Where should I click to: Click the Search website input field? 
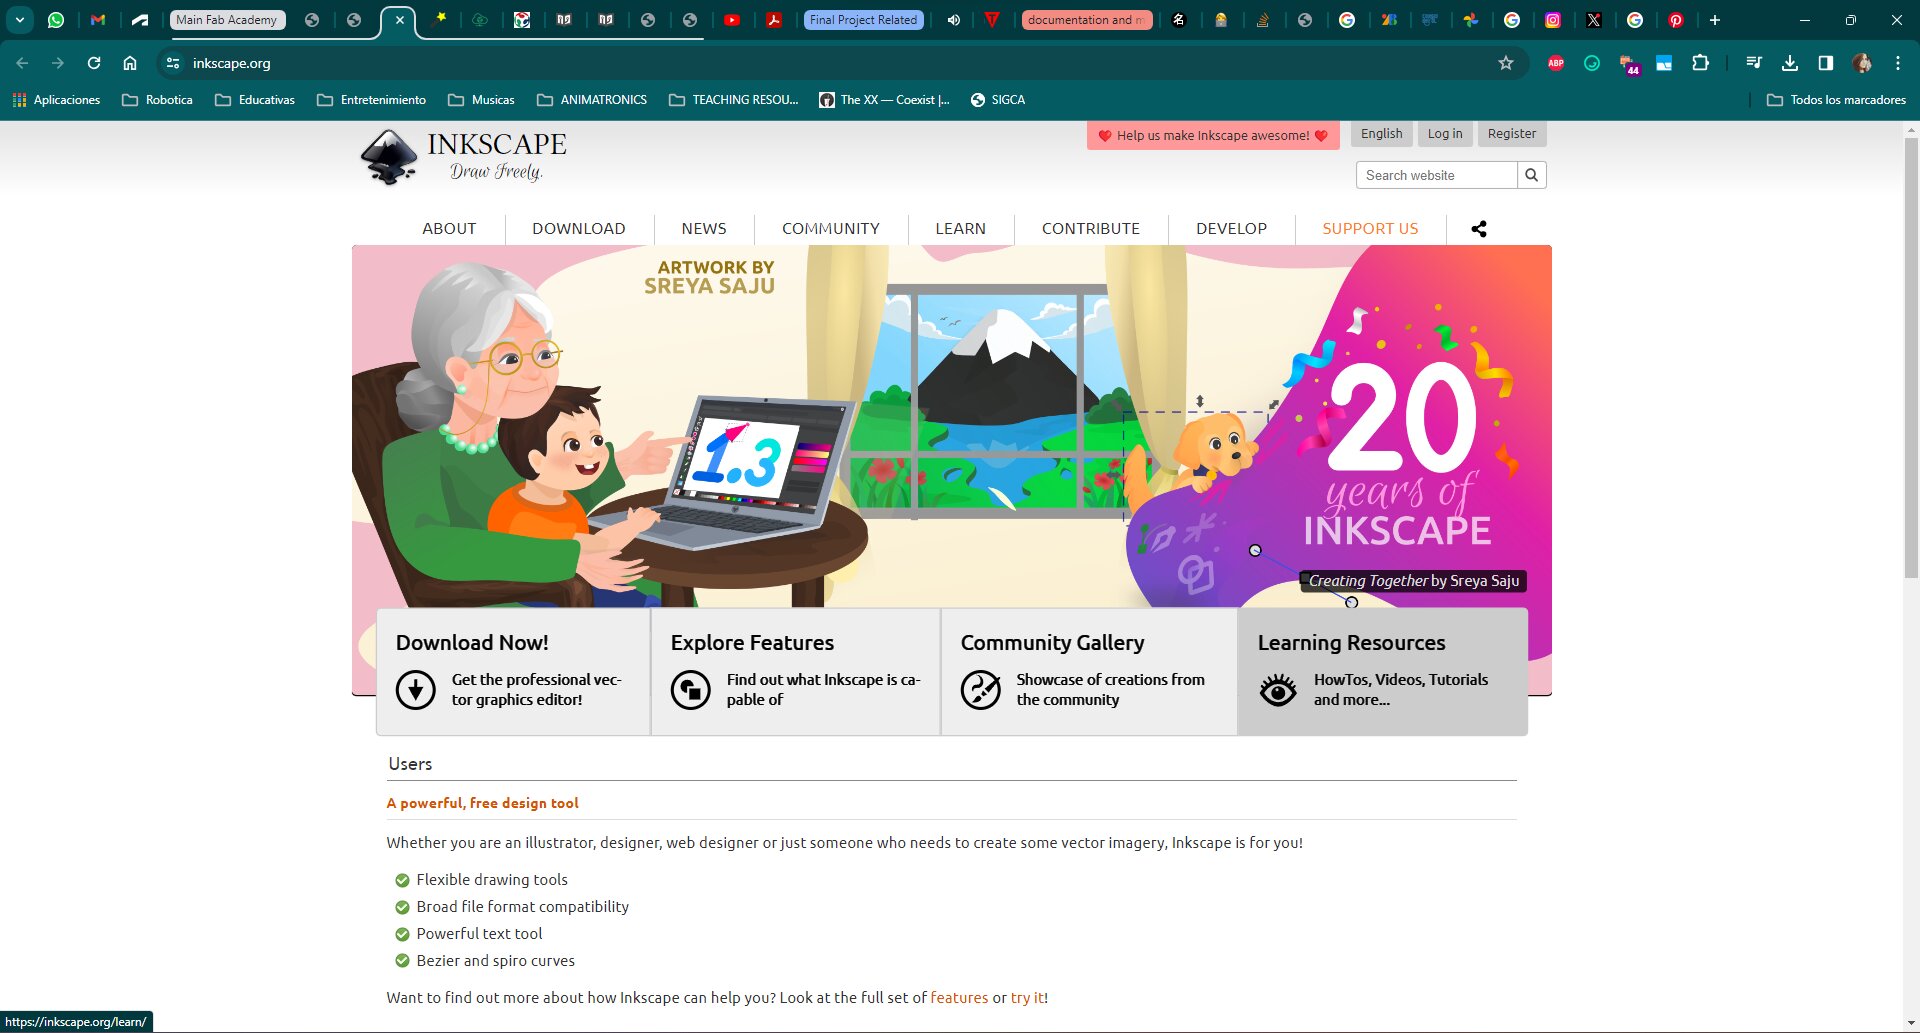point(1436,175)
